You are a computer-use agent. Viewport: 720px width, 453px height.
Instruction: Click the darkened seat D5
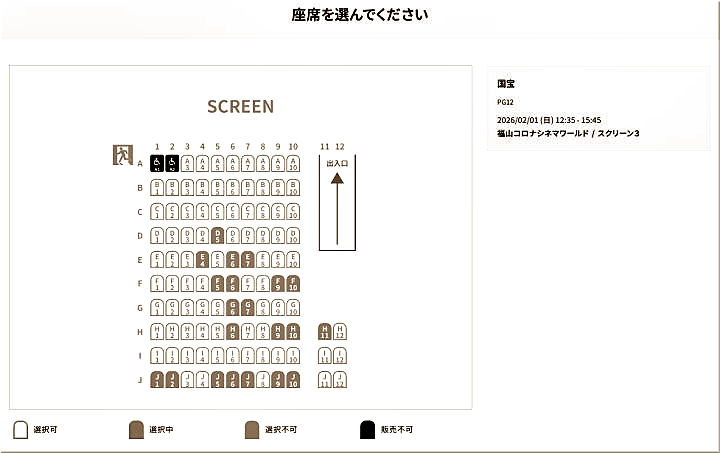pos(217,235)
